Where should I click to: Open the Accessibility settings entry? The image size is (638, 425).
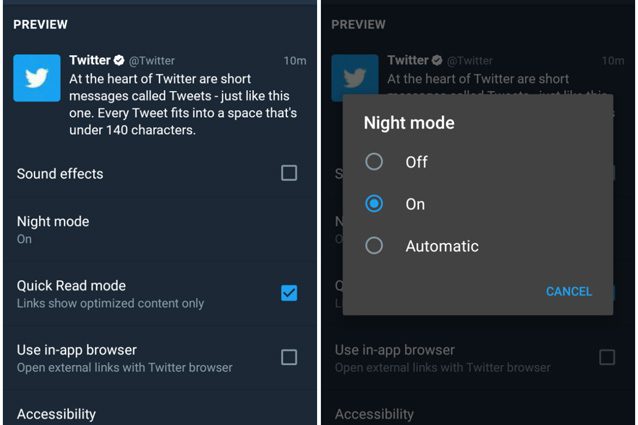tap(57, 414)
